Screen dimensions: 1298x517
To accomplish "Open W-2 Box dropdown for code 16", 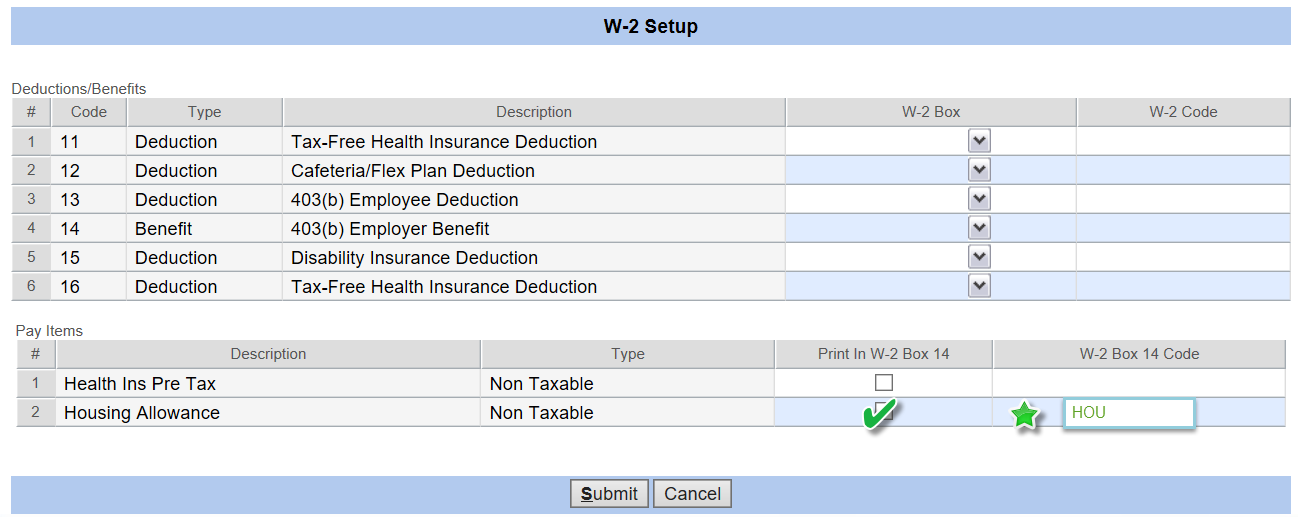I will click(x=979, y=286).
